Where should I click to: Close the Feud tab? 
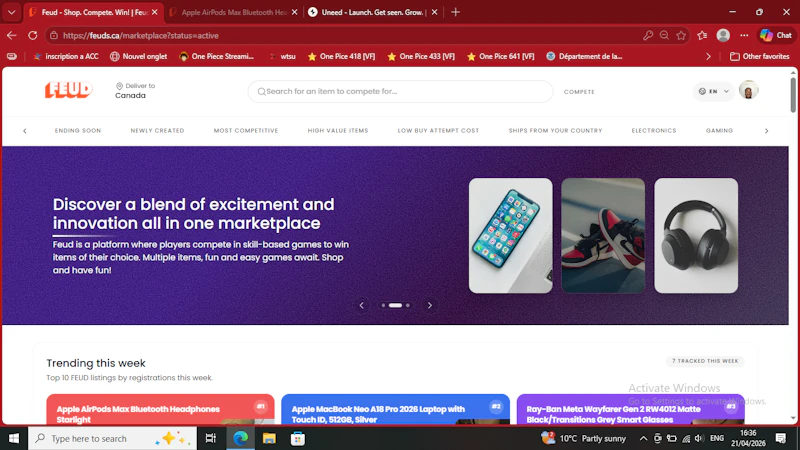[155, 12]
